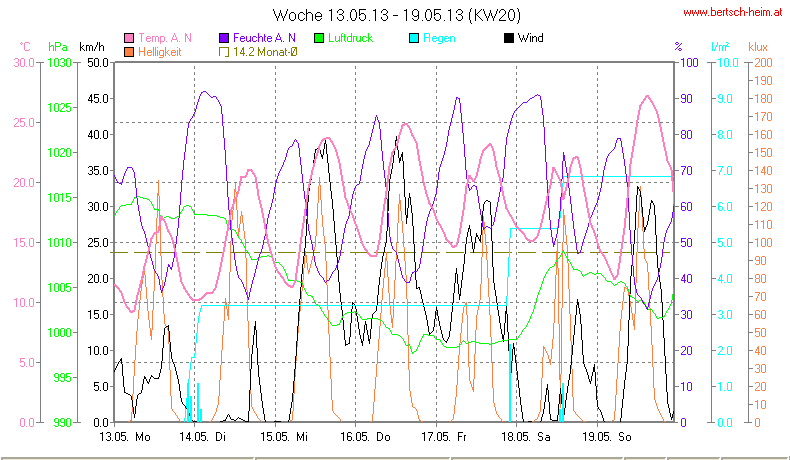Screen dimensions: 790x460
Task: Click the 1000 pressure axis value
Action: (59, 333)
